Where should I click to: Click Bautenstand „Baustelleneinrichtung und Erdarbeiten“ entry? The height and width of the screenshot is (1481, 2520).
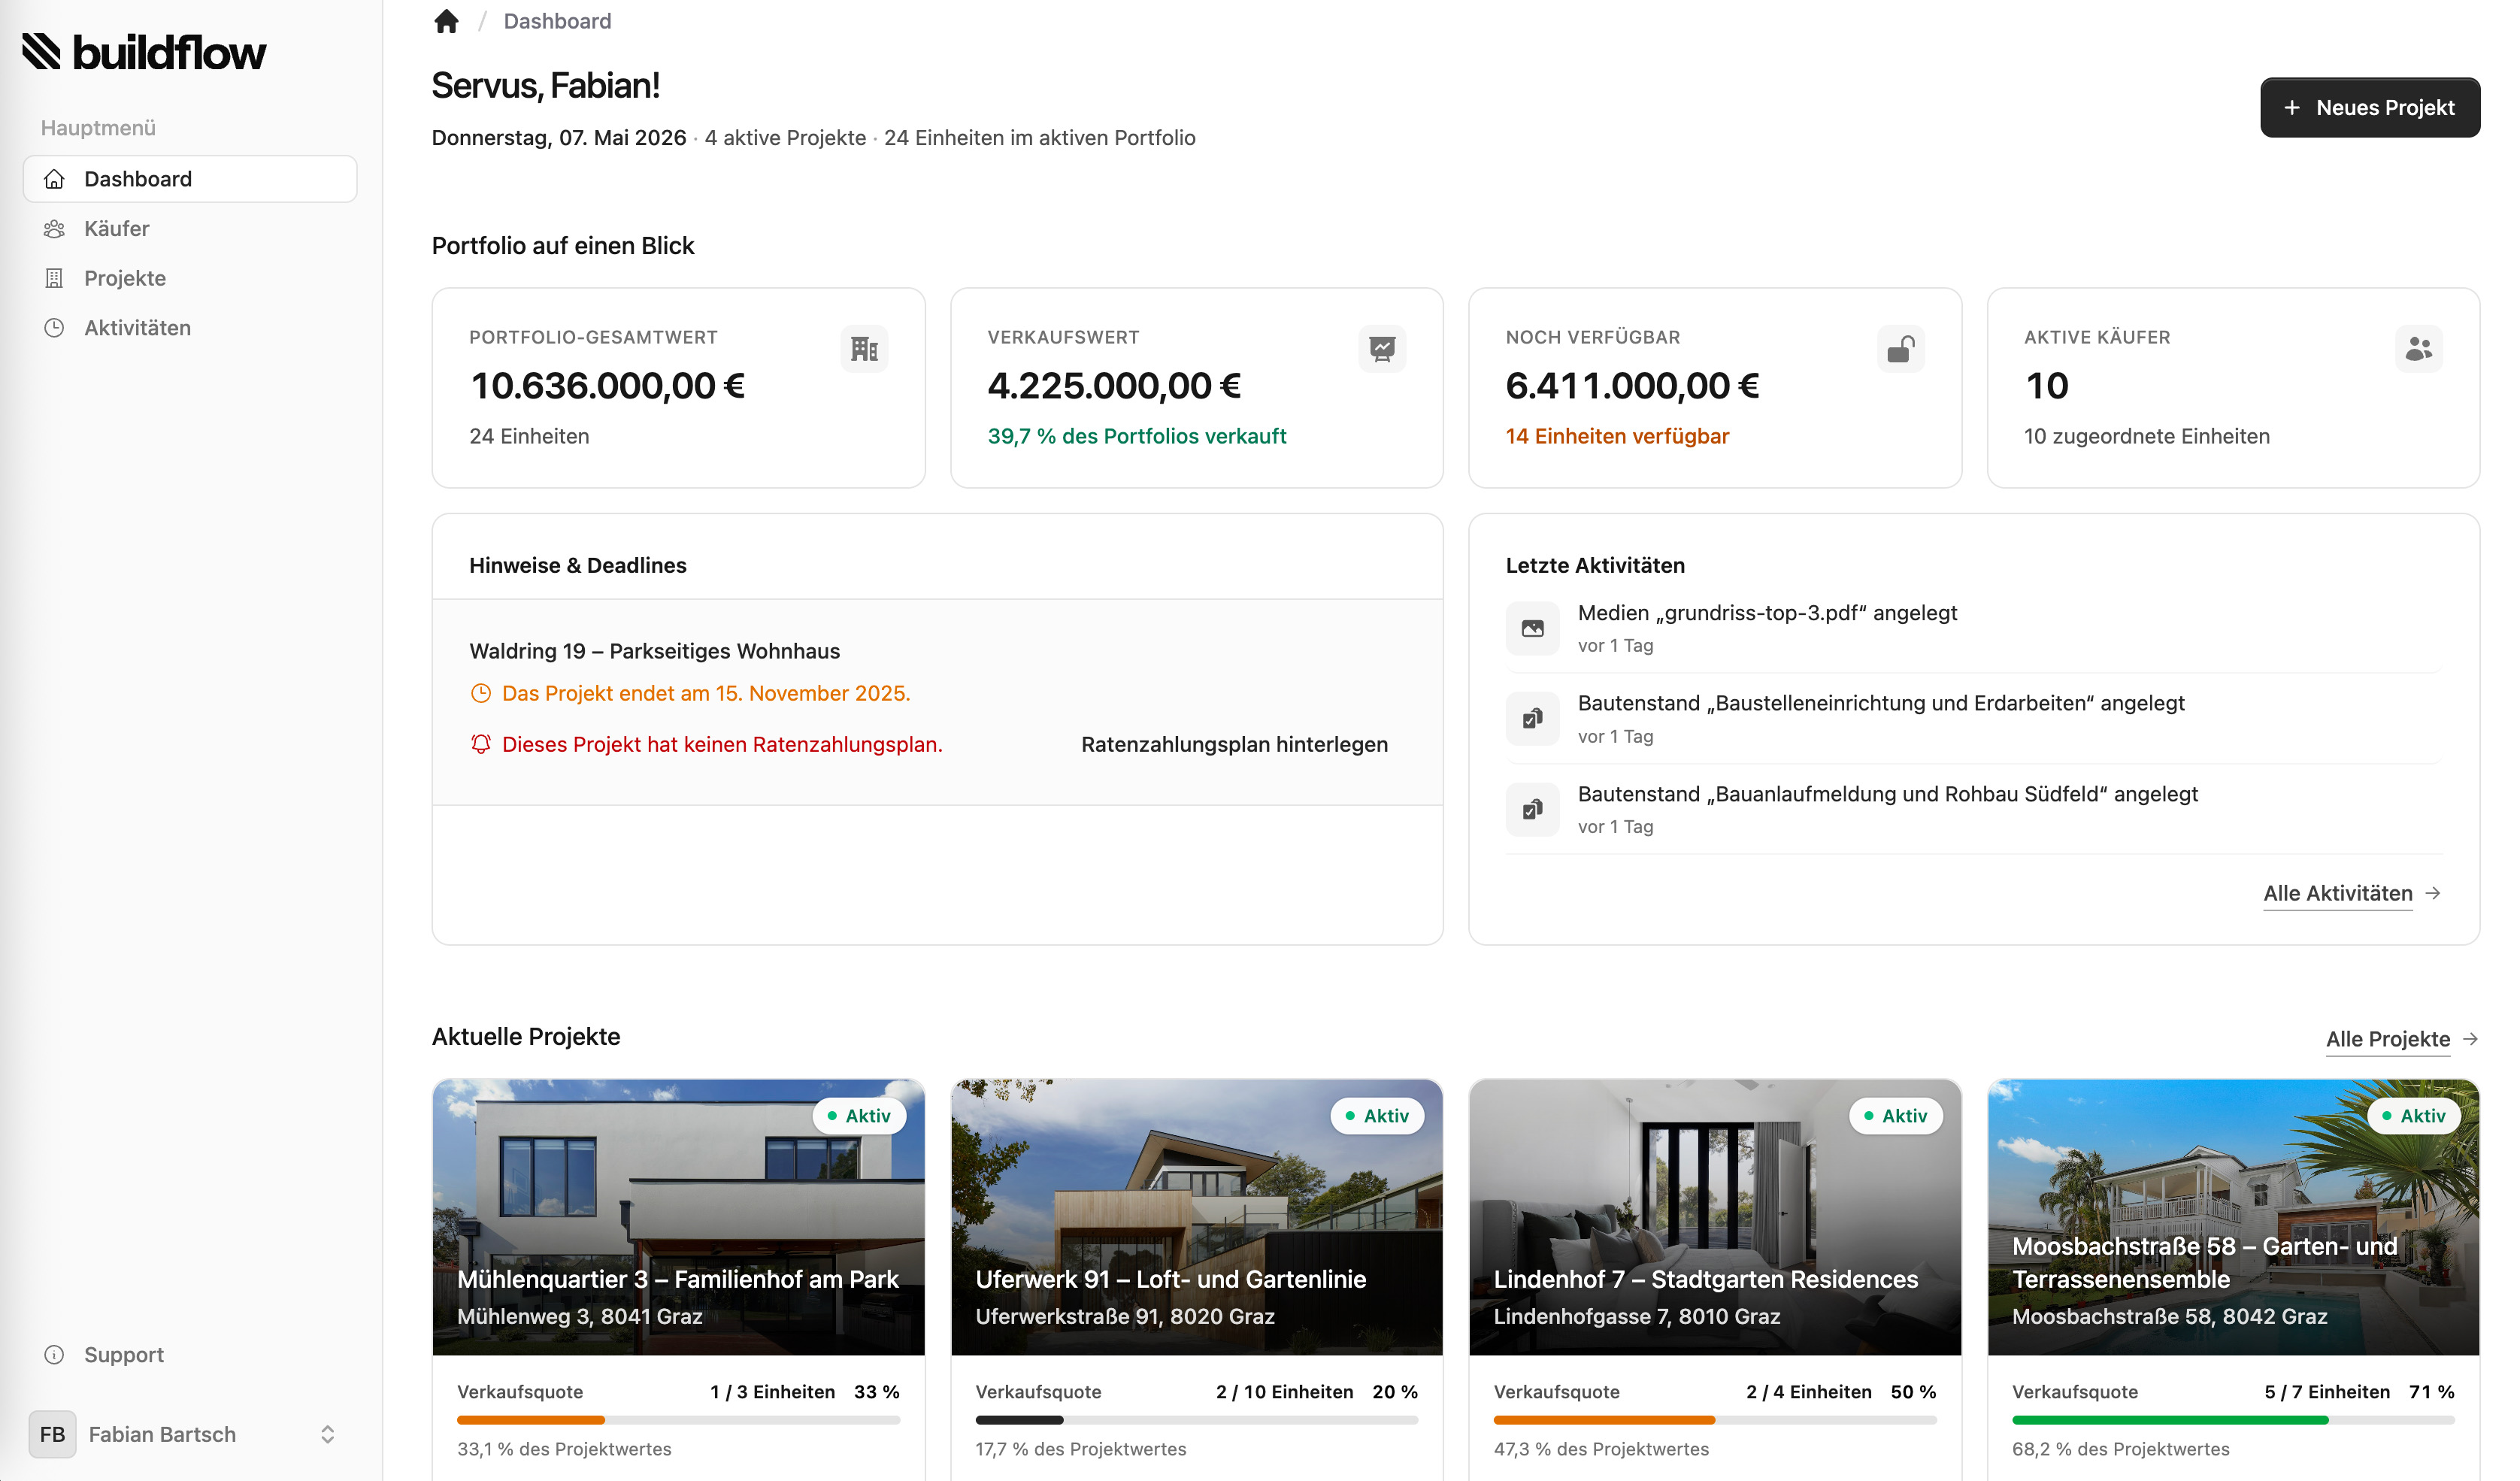pos(1881,703)
